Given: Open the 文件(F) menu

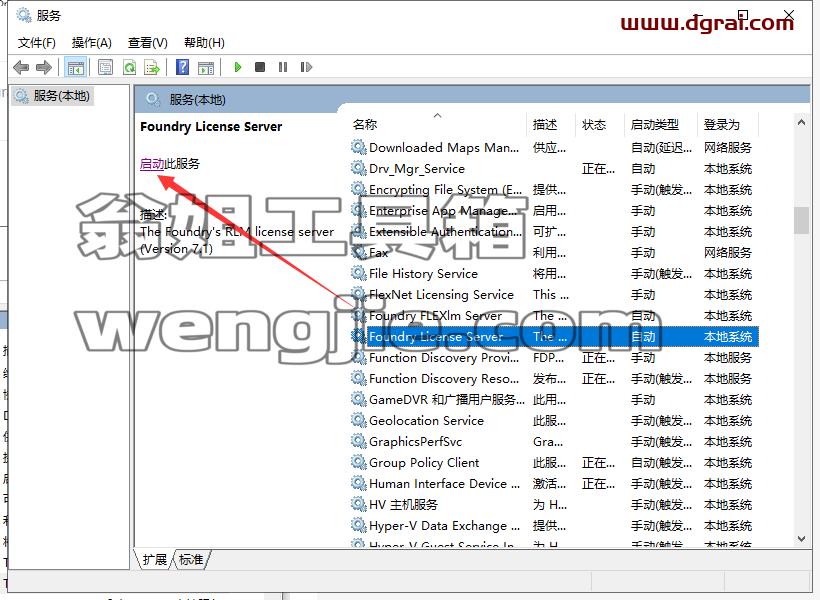Looking at the screenshot, I should [37, 42].
